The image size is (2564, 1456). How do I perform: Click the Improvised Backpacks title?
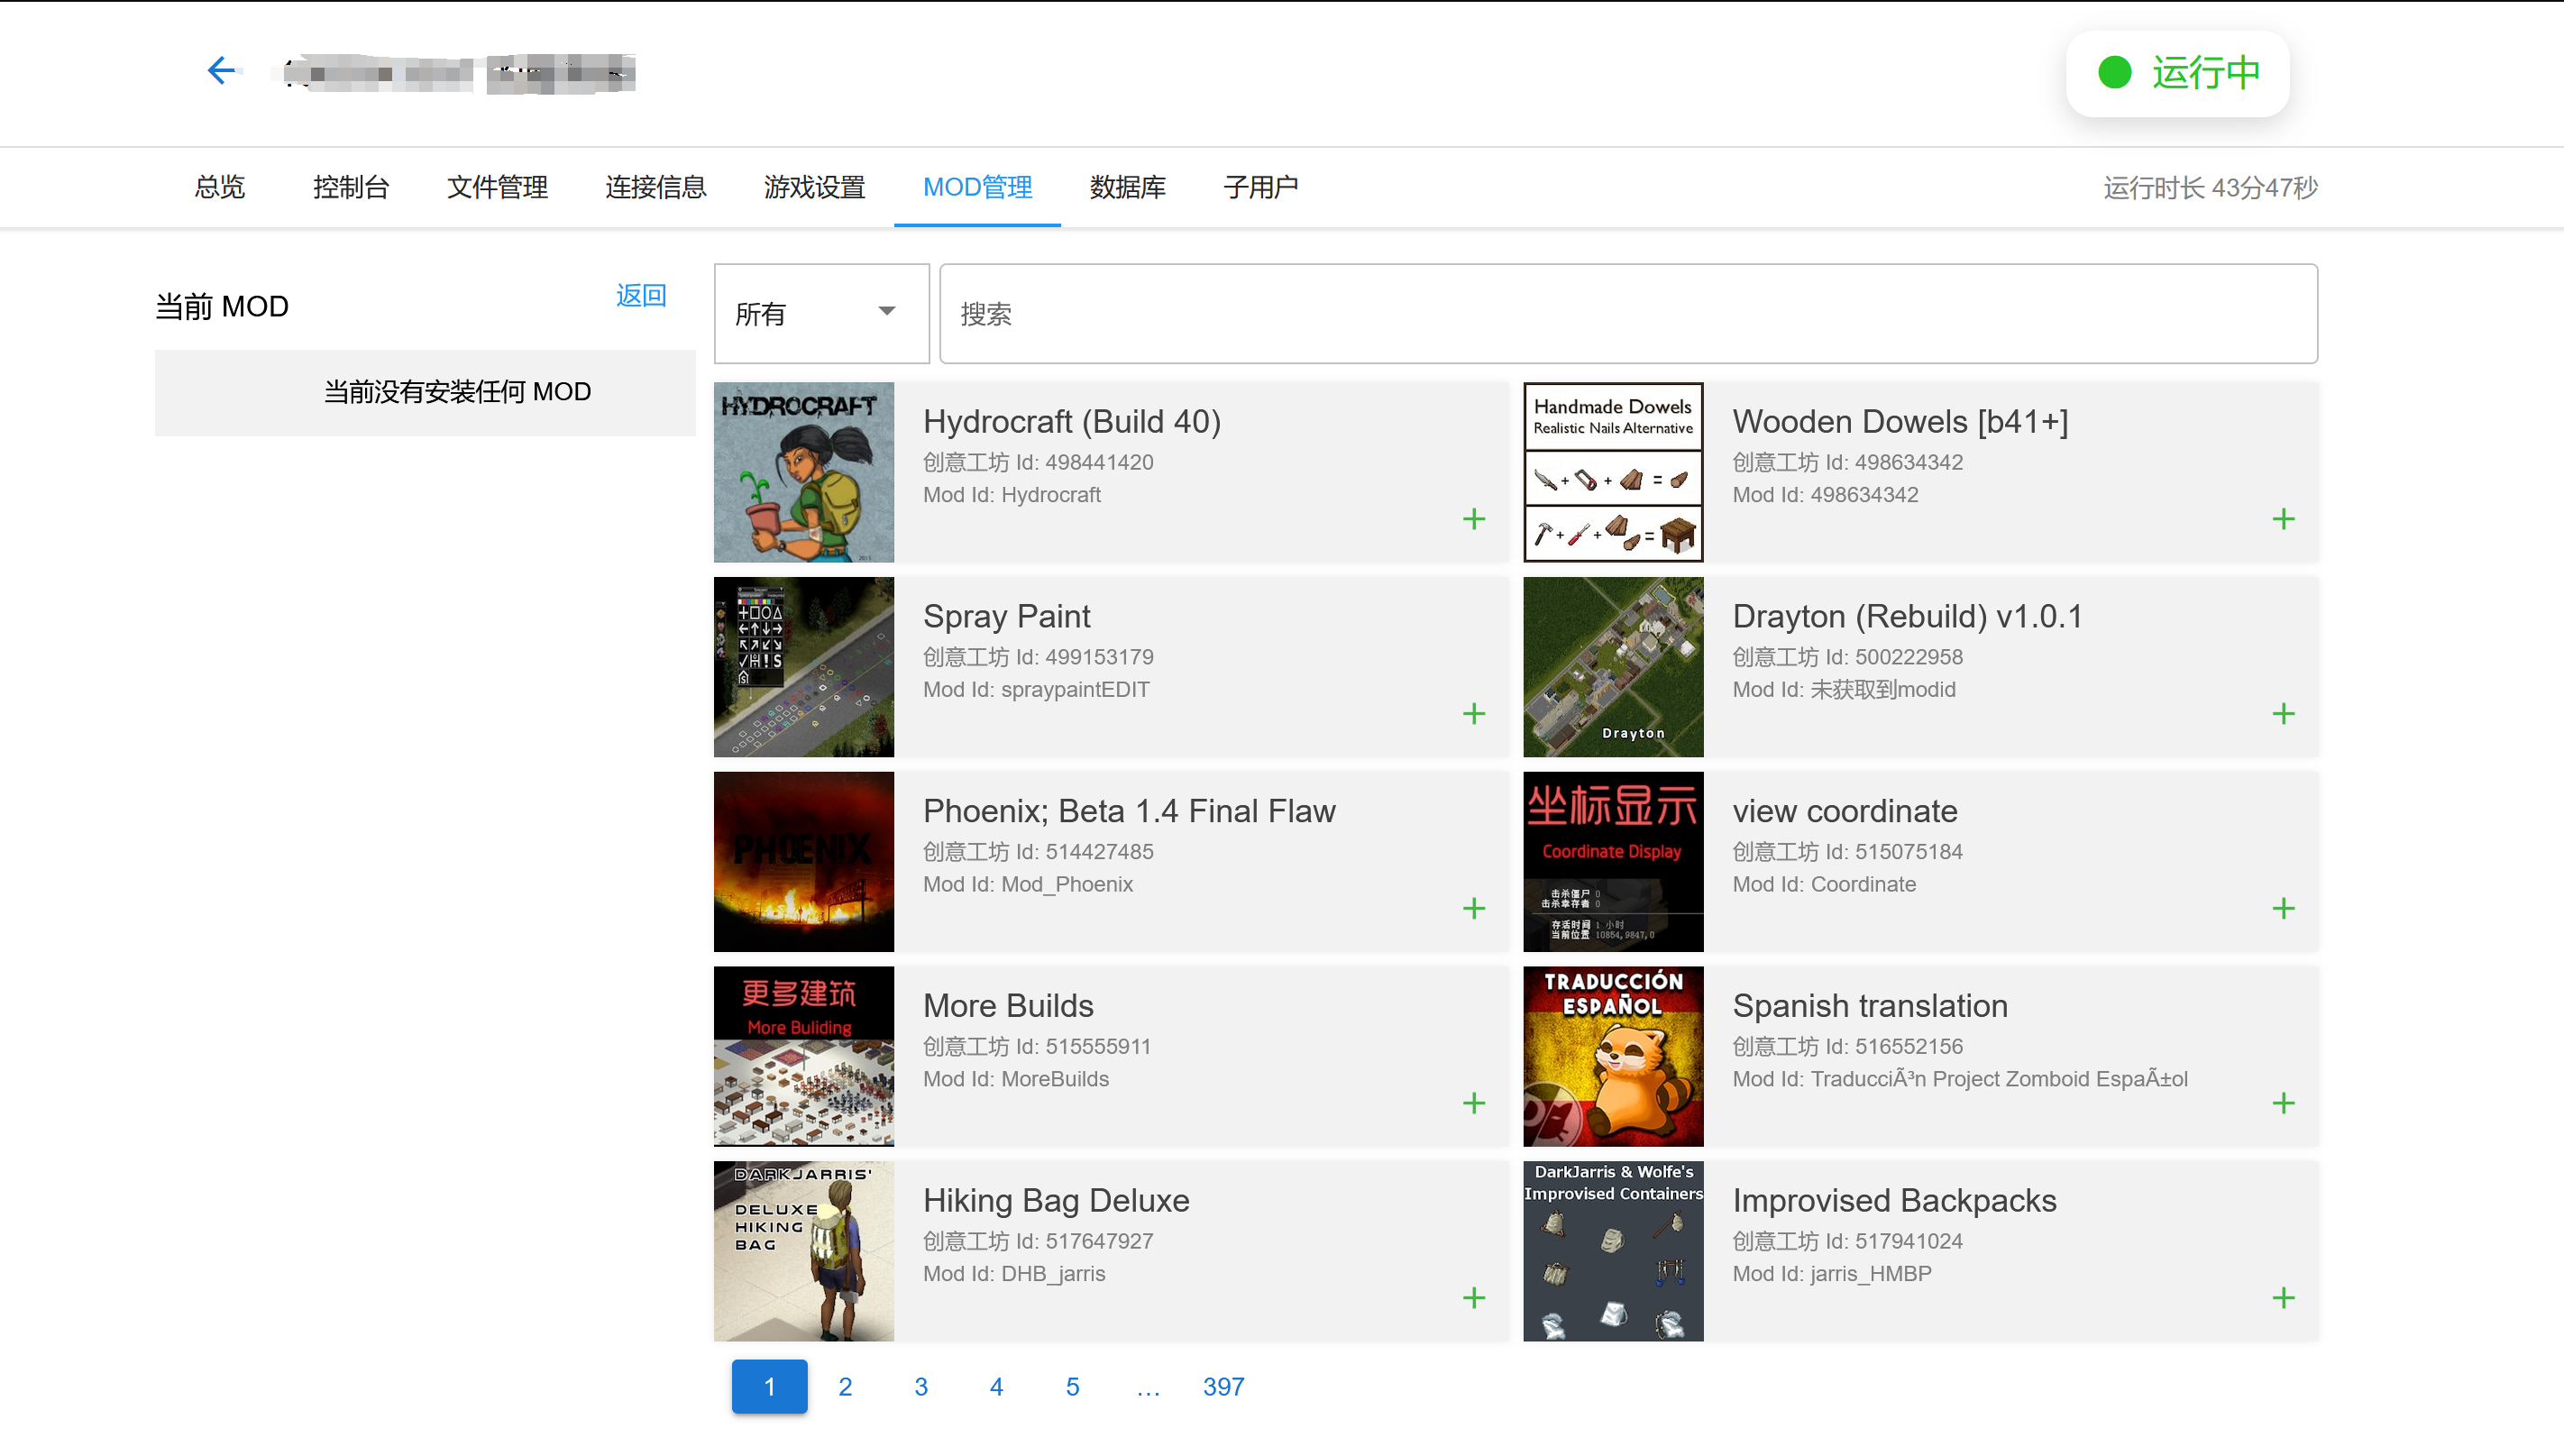(x=1894, y=1200)
